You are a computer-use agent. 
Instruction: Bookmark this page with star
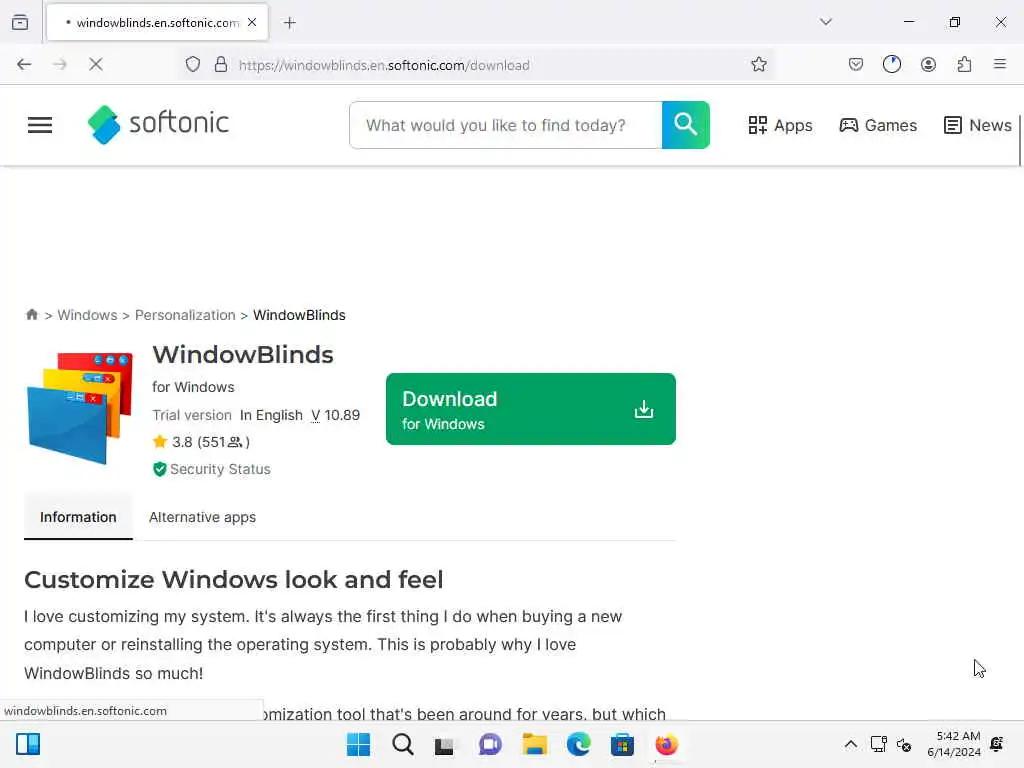pyautogui.click(x=759, y=64)
